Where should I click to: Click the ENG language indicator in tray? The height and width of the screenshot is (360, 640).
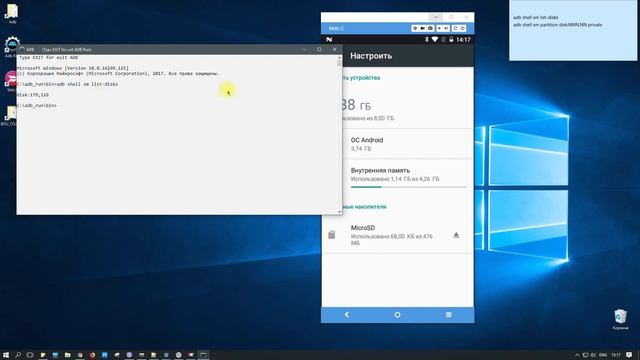603,355
